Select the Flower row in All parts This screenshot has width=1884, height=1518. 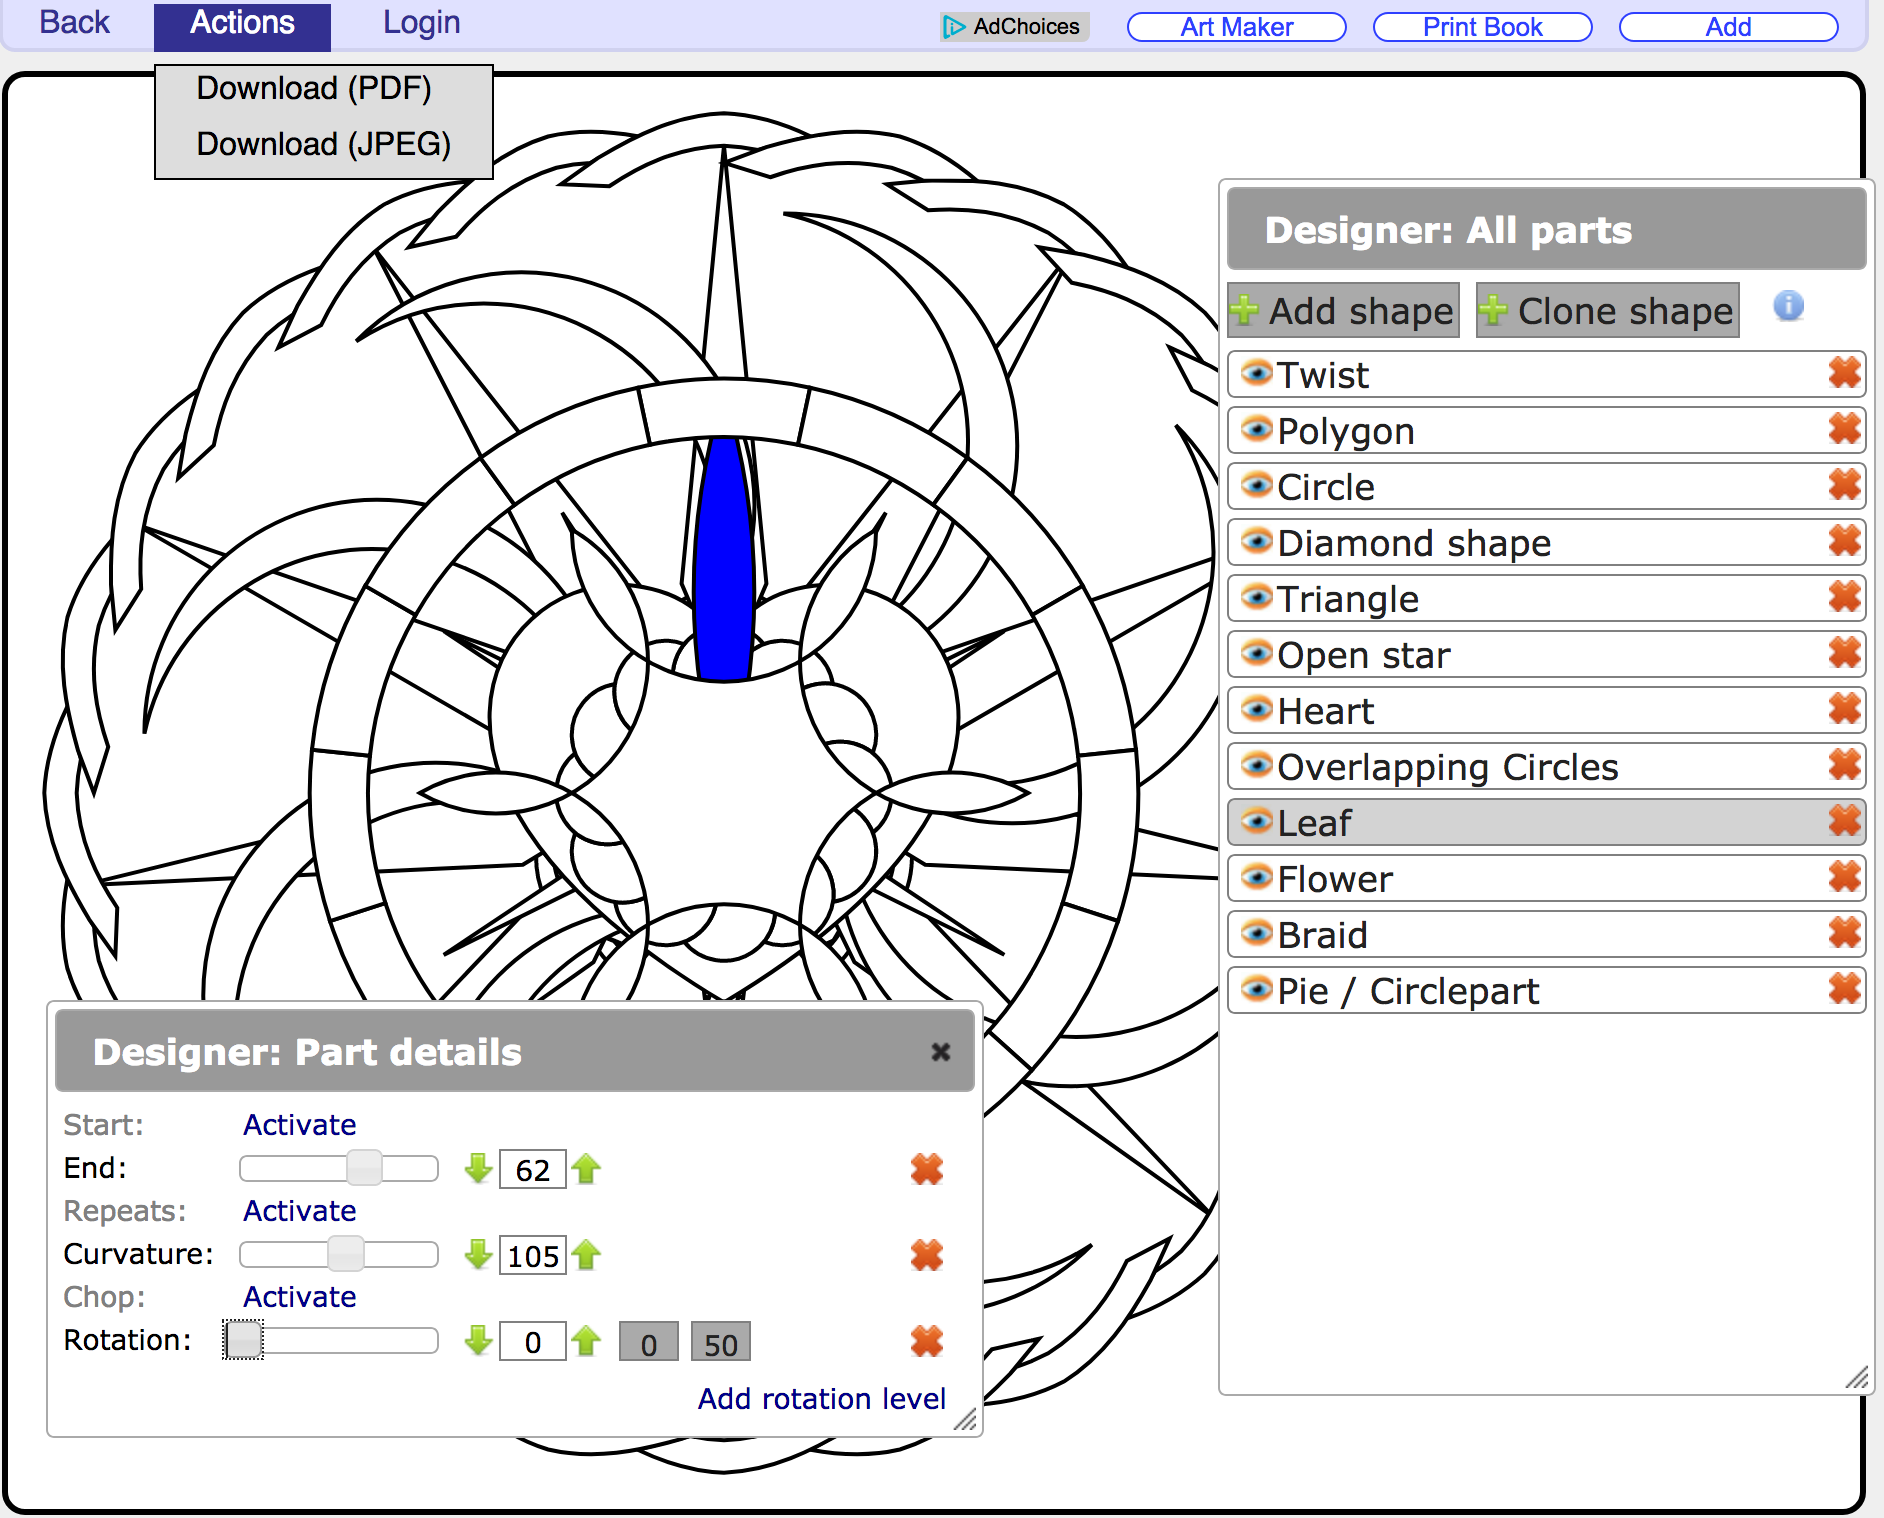(1547, 878)
